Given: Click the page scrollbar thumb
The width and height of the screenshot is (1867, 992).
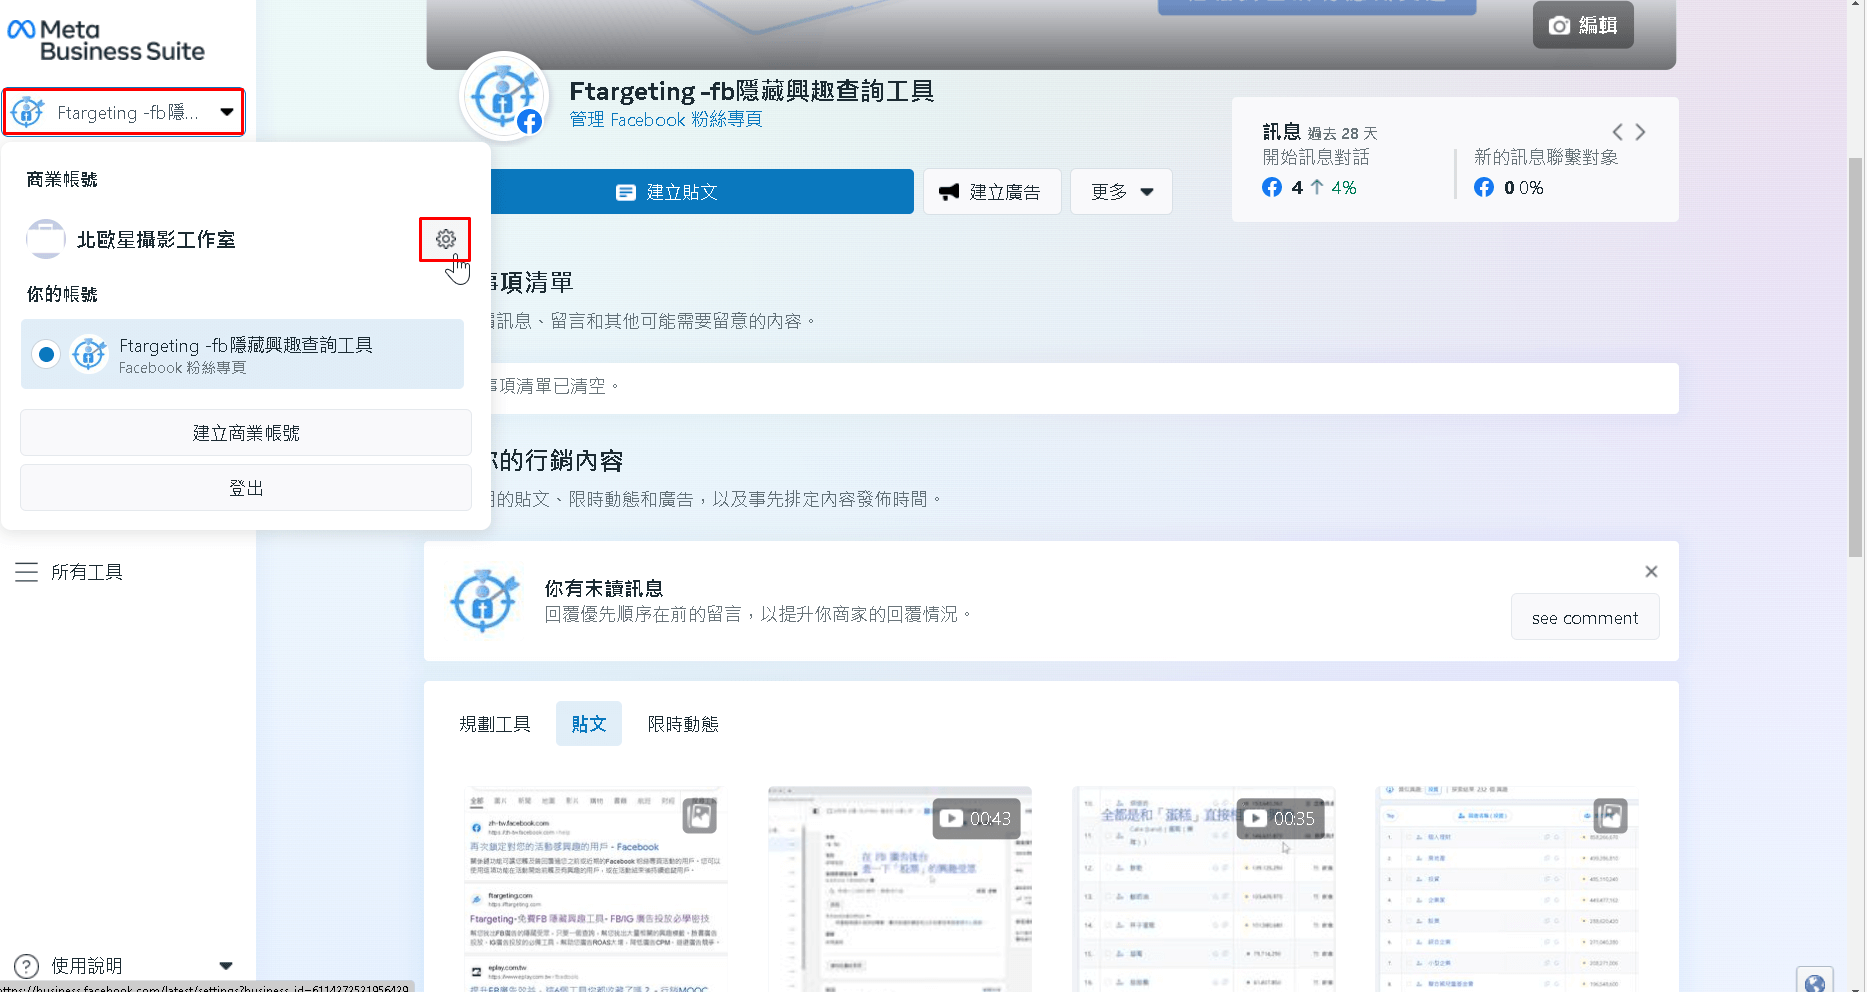Looking at the screenshot, I should [1855, 357].
